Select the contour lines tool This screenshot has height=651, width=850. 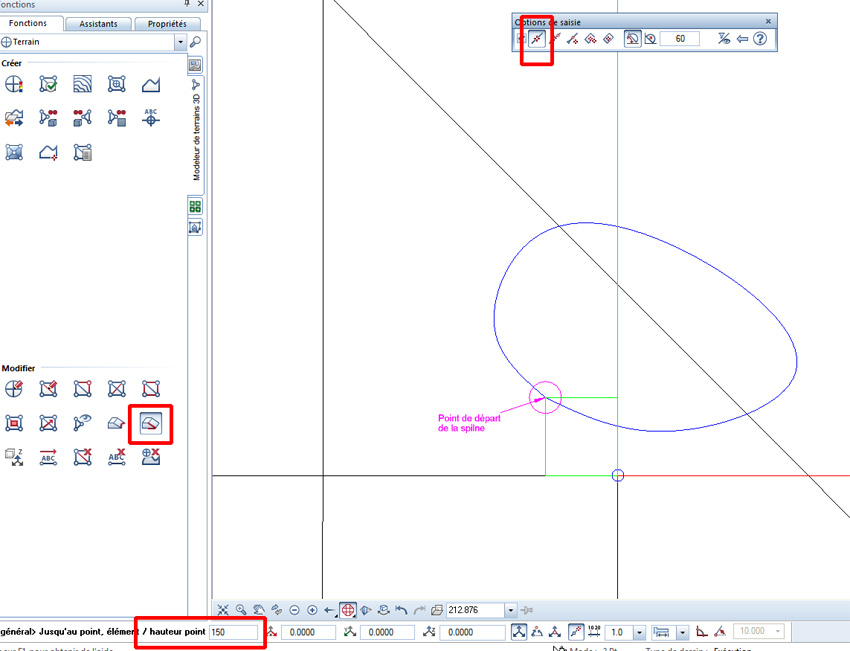[x=82, y=85]
